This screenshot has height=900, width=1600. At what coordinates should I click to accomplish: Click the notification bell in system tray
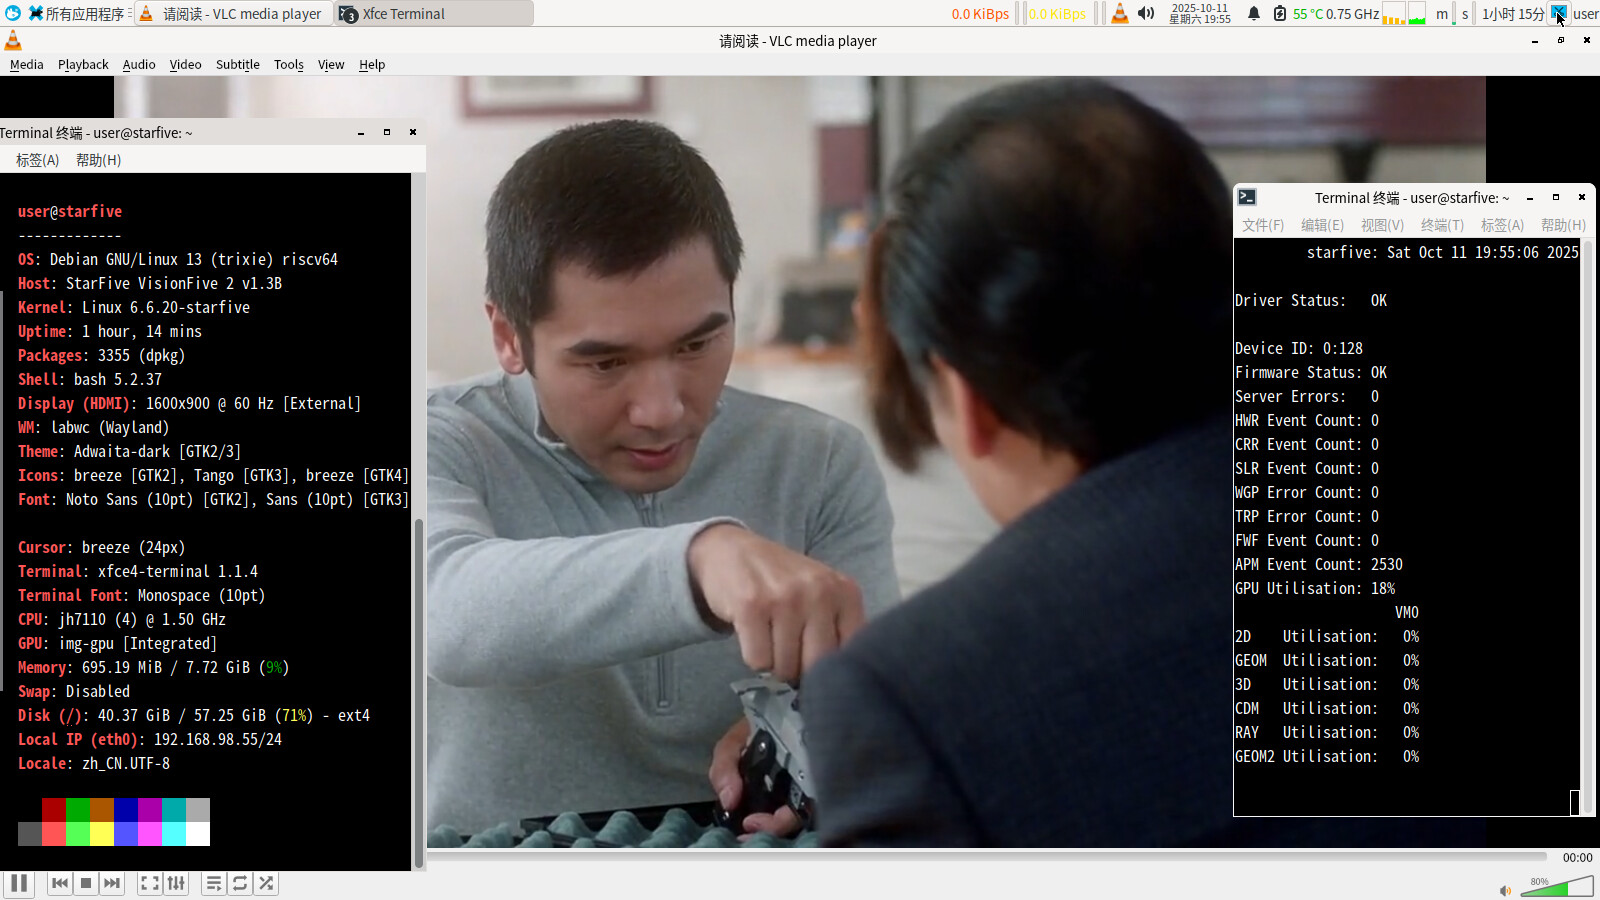(x=1253, y=14)
